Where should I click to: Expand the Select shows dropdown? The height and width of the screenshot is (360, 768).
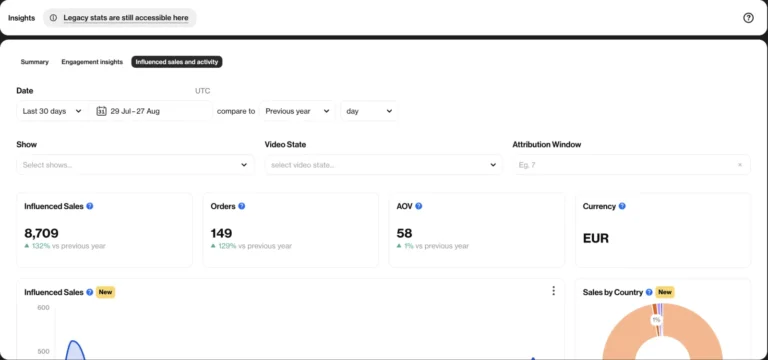135,165
